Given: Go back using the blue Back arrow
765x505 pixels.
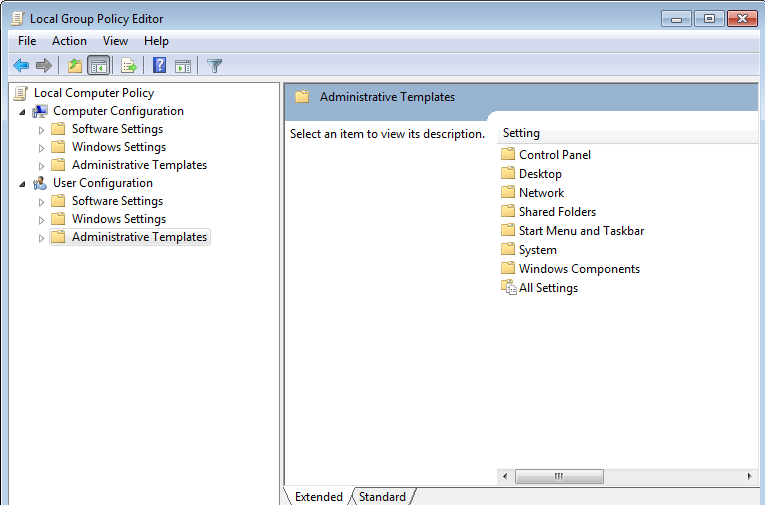Looking at the screenshot, I should 21,65.
